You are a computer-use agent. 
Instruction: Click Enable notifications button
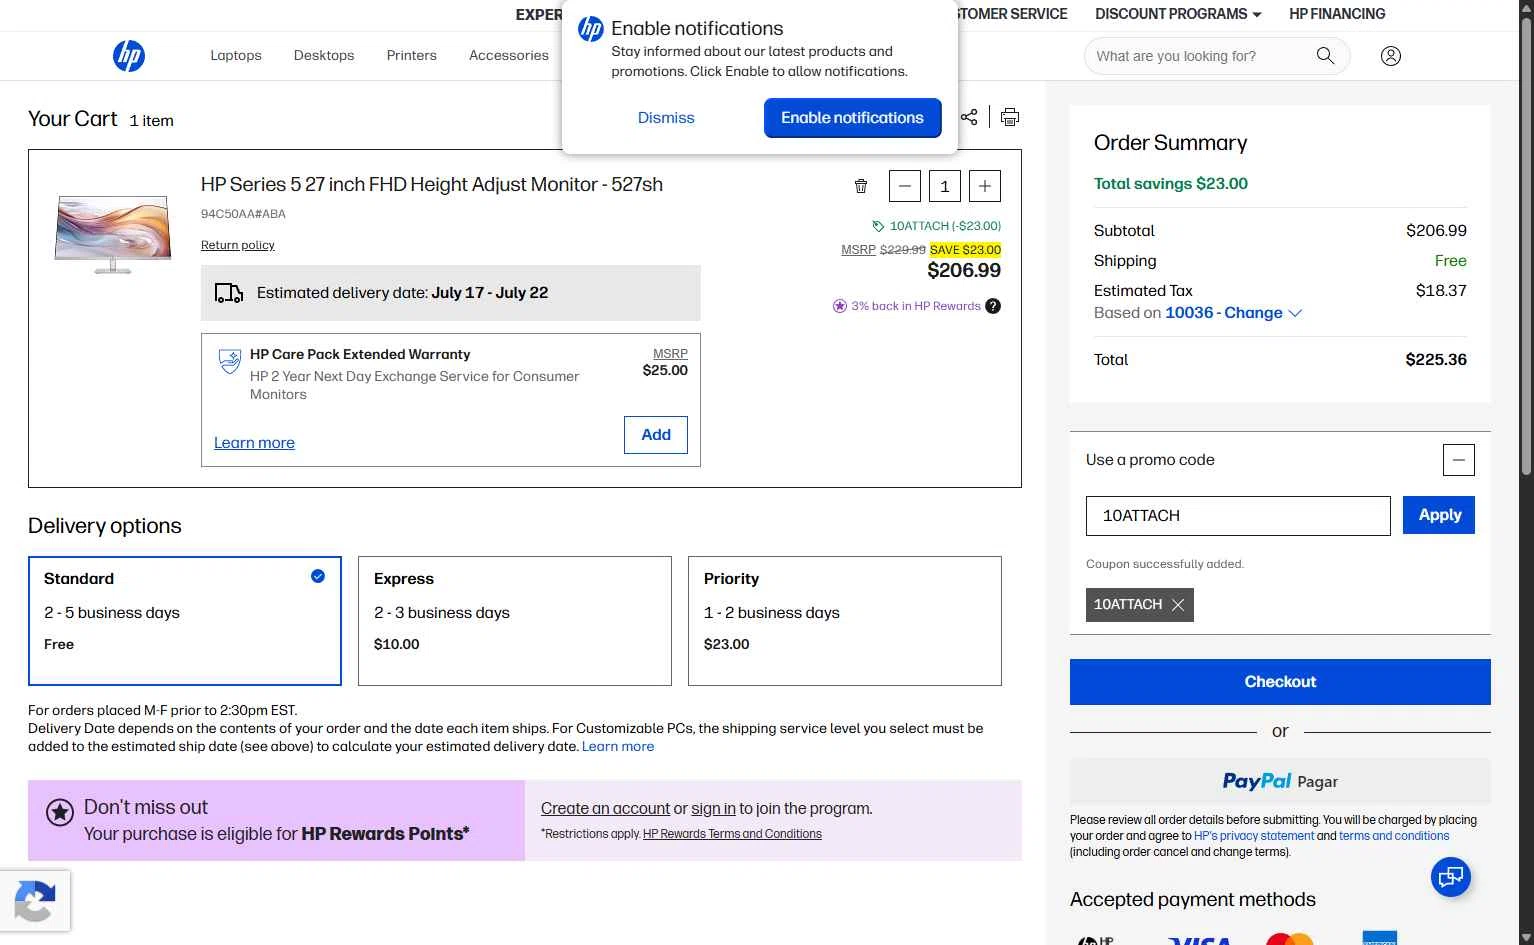(x=853, y=118)
